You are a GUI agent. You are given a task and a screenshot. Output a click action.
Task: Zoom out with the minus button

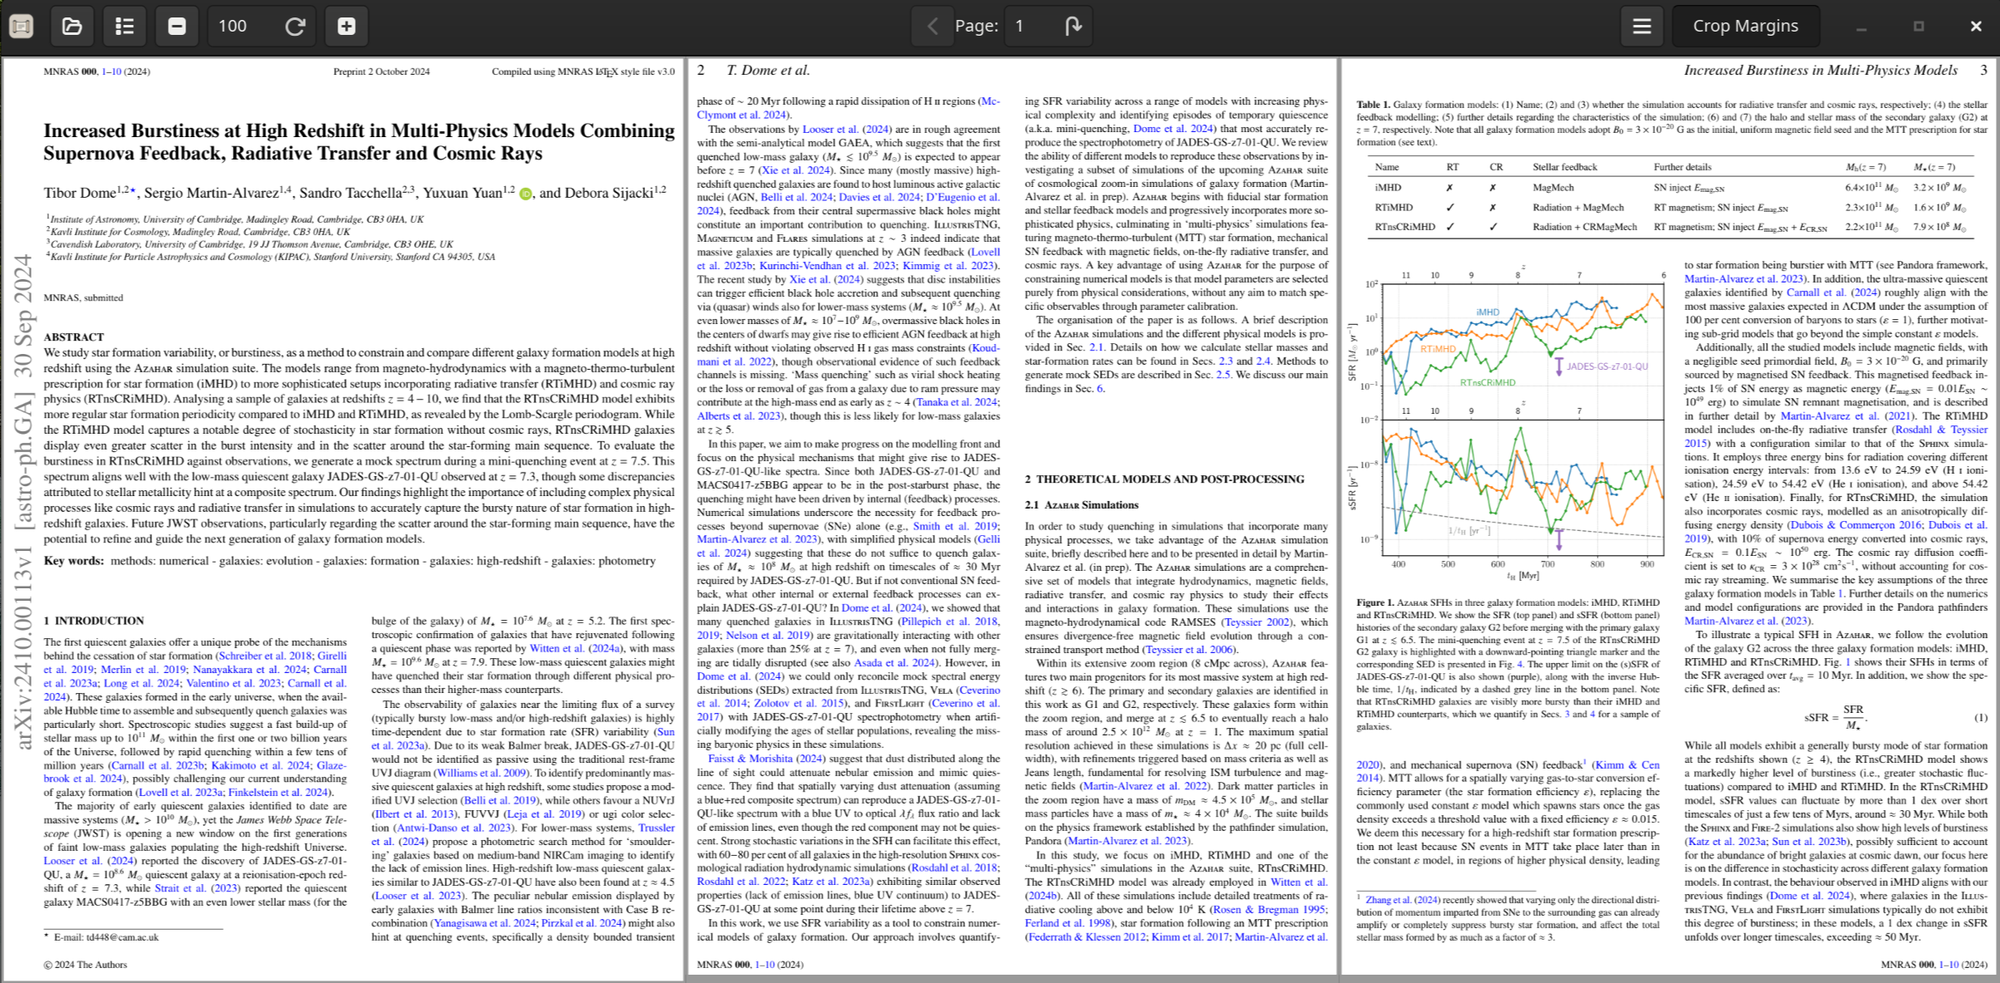(177, 26)
